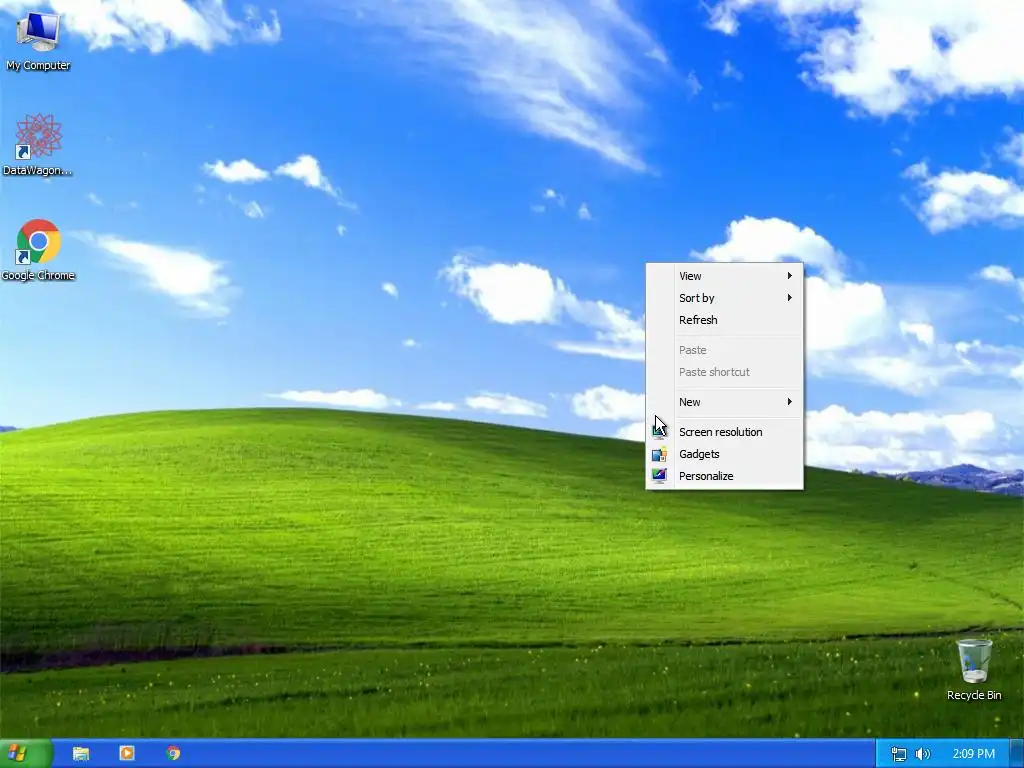Open the file explorer taskbar icon
Screen dimensions: 1024x768
pyautogui.click(x=81, y=754)
